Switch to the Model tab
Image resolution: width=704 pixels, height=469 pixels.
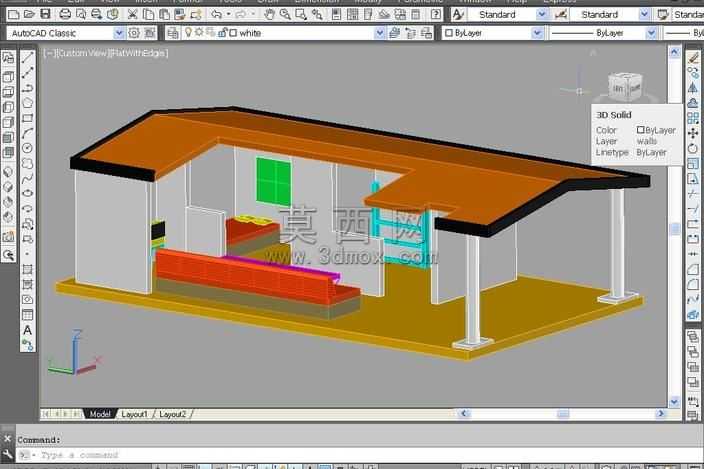tap(100, 414)
